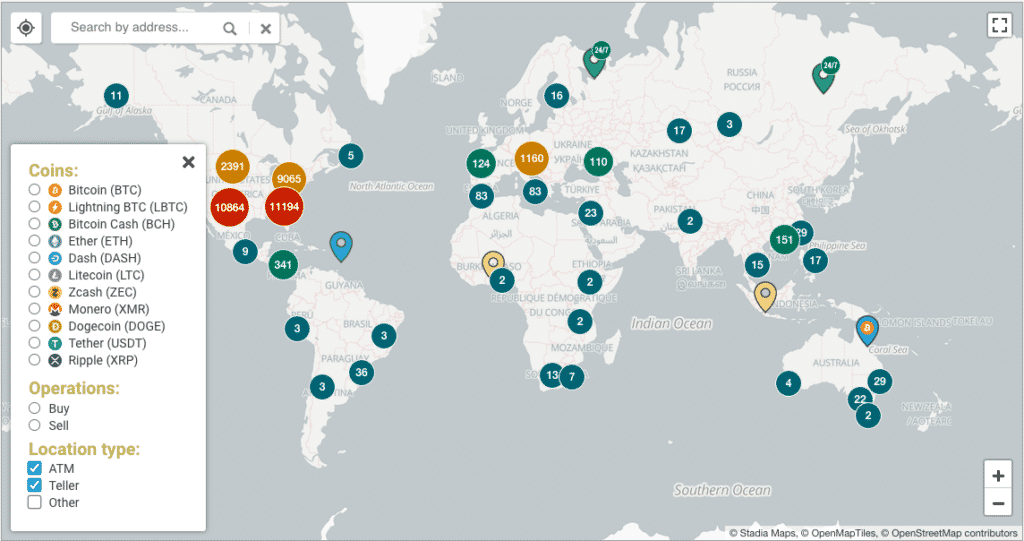
Task: Zoom in with the plus button
Action: click(x=998, y=476)
